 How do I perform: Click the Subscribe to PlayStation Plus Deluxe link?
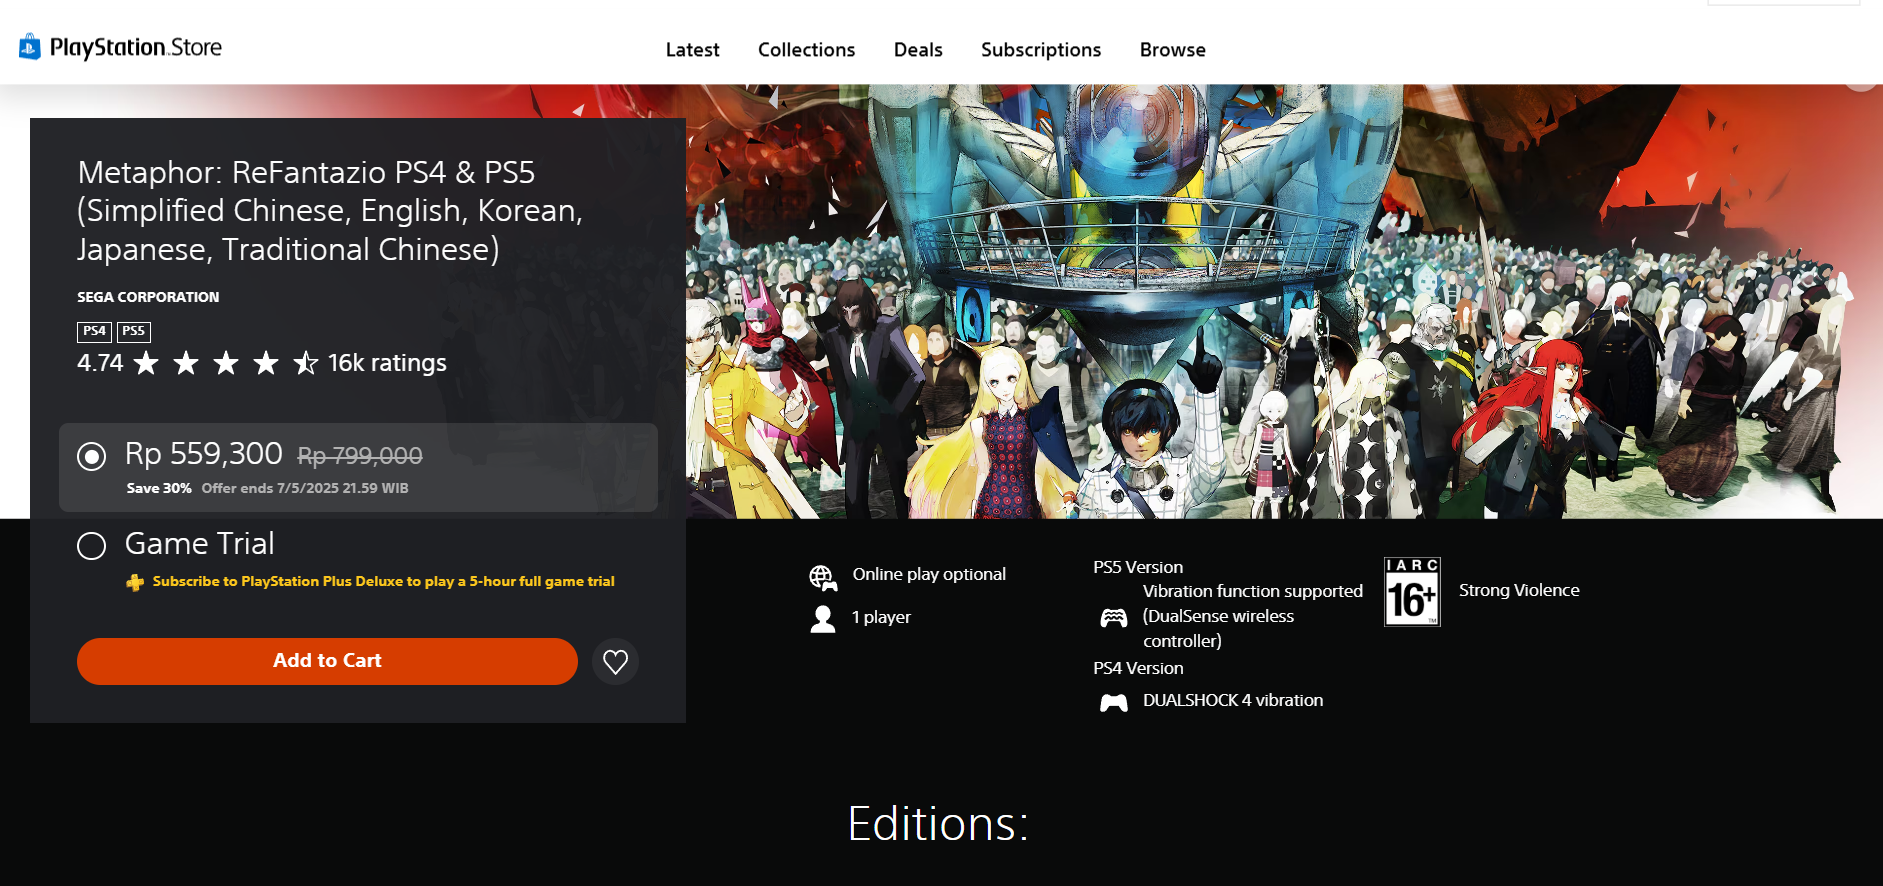[x=383, y=581]
